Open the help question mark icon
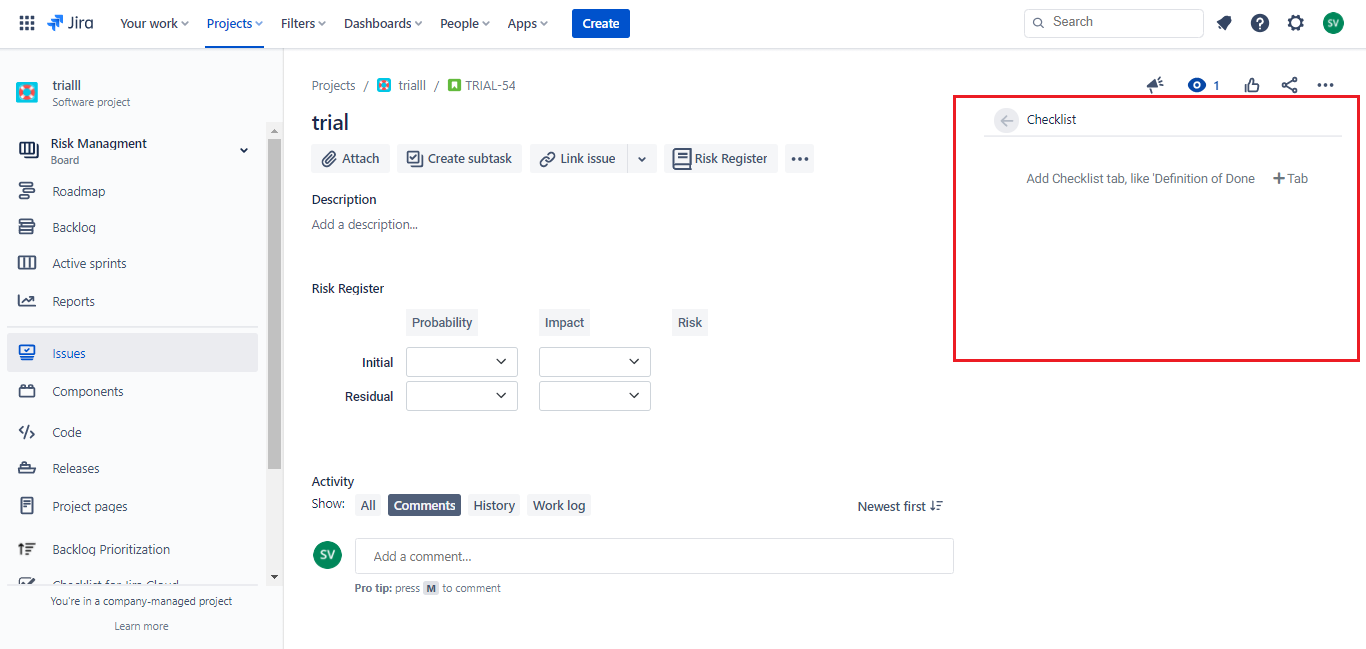Viewport: 1366px width, 649px height. click(1260, 23)
